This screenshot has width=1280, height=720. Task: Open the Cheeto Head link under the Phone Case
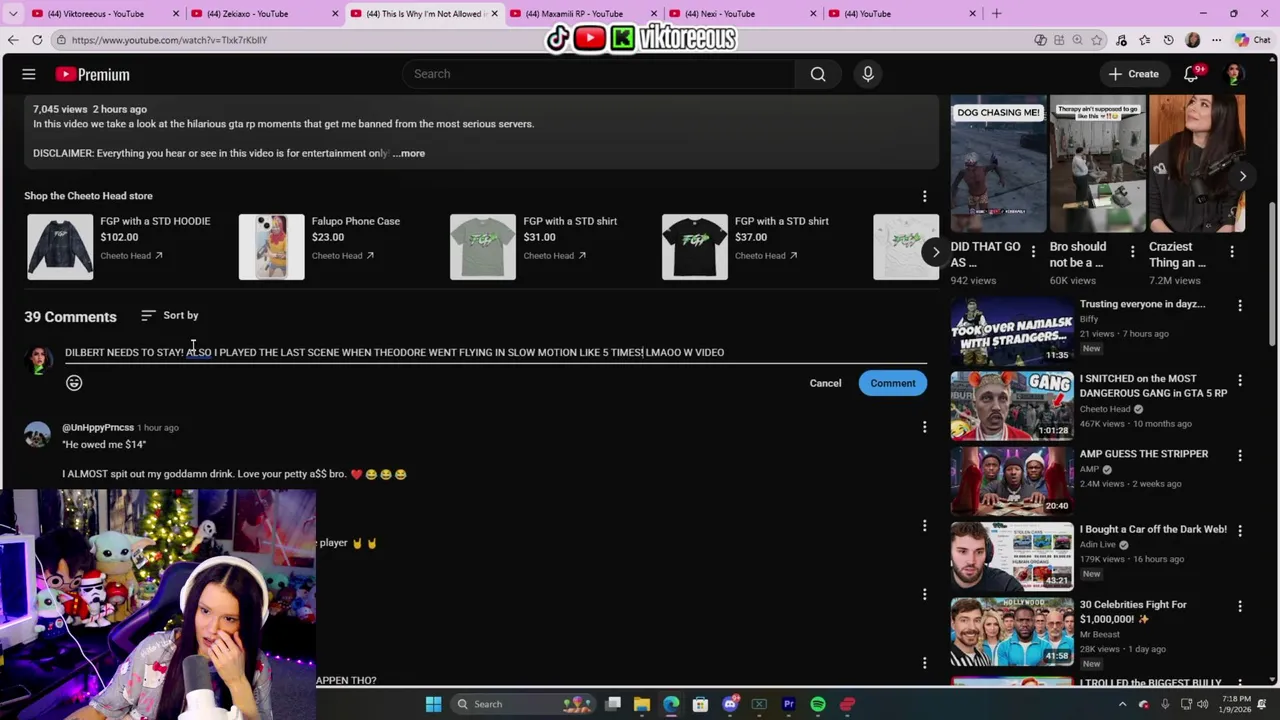[342, 256]
